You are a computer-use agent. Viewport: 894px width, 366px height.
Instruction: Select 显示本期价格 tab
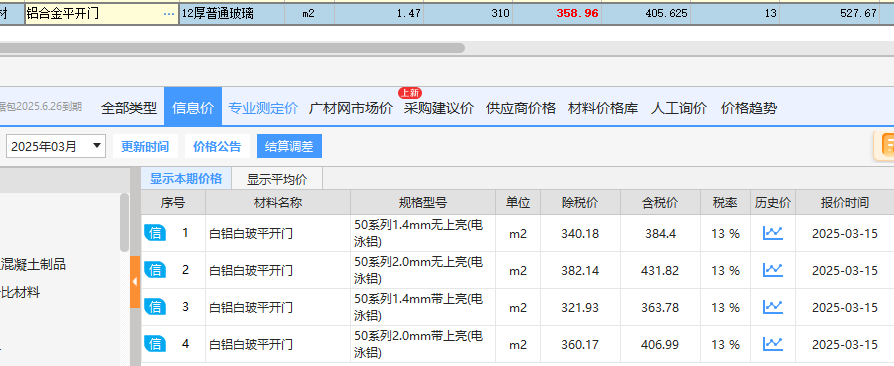click(x=186, y=178)
